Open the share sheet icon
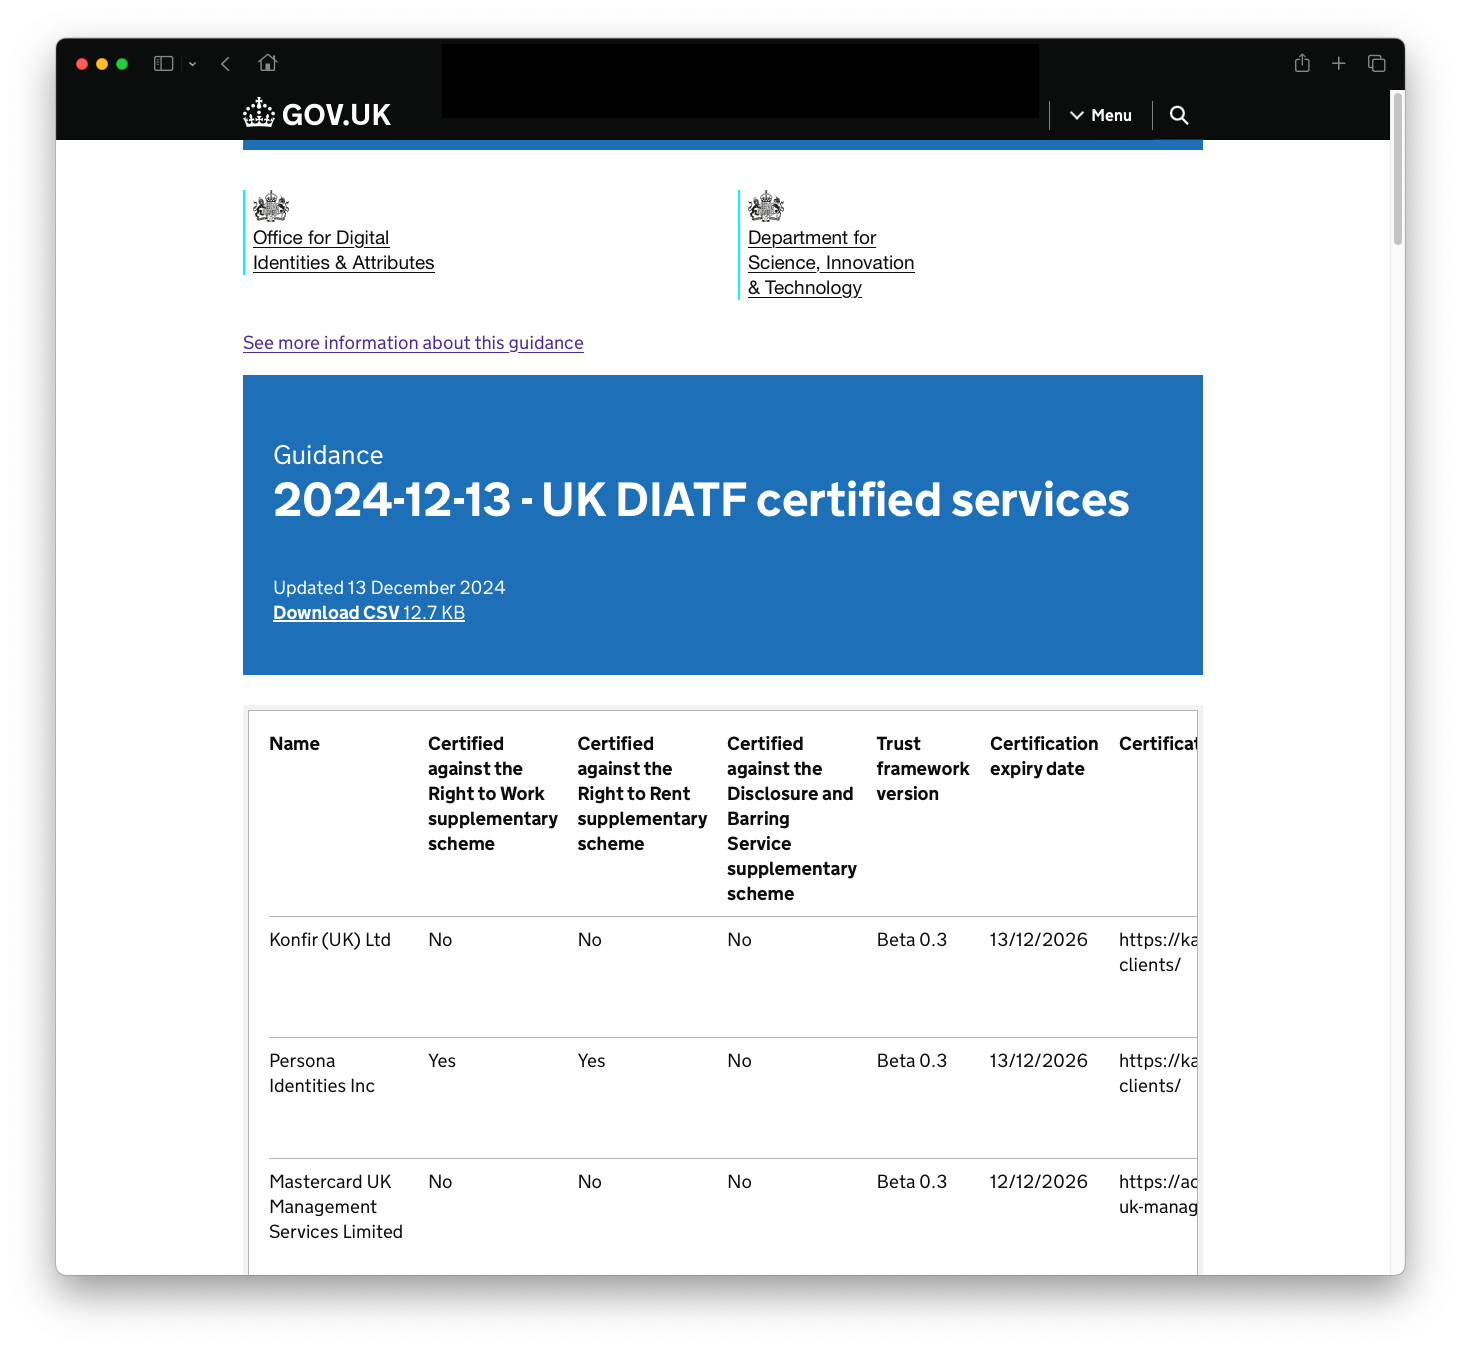Screen dimensions: 1461x1349 [1302, 63]
